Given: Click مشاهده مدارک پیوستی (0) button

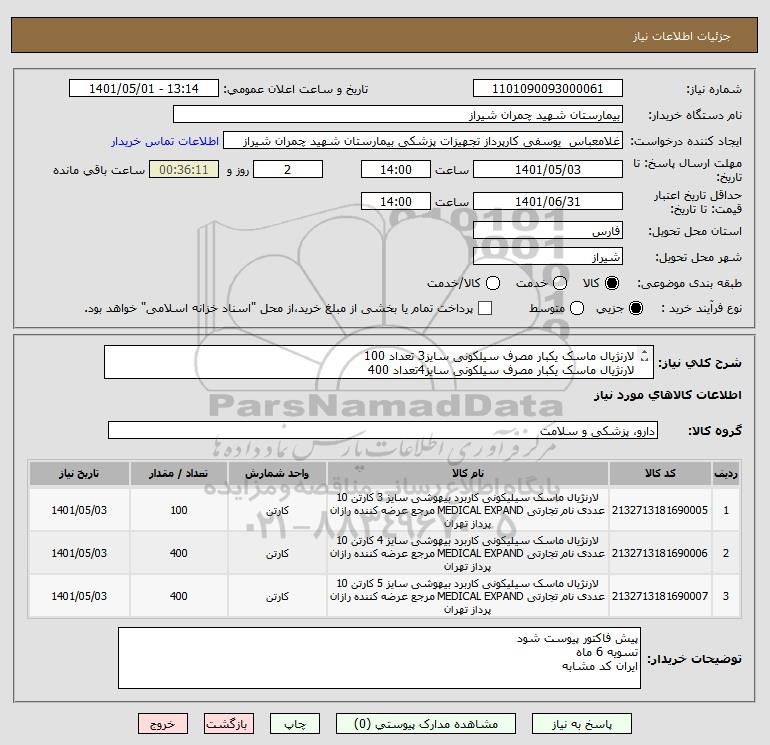Looking at the screenshot, I should coord(426,724).
